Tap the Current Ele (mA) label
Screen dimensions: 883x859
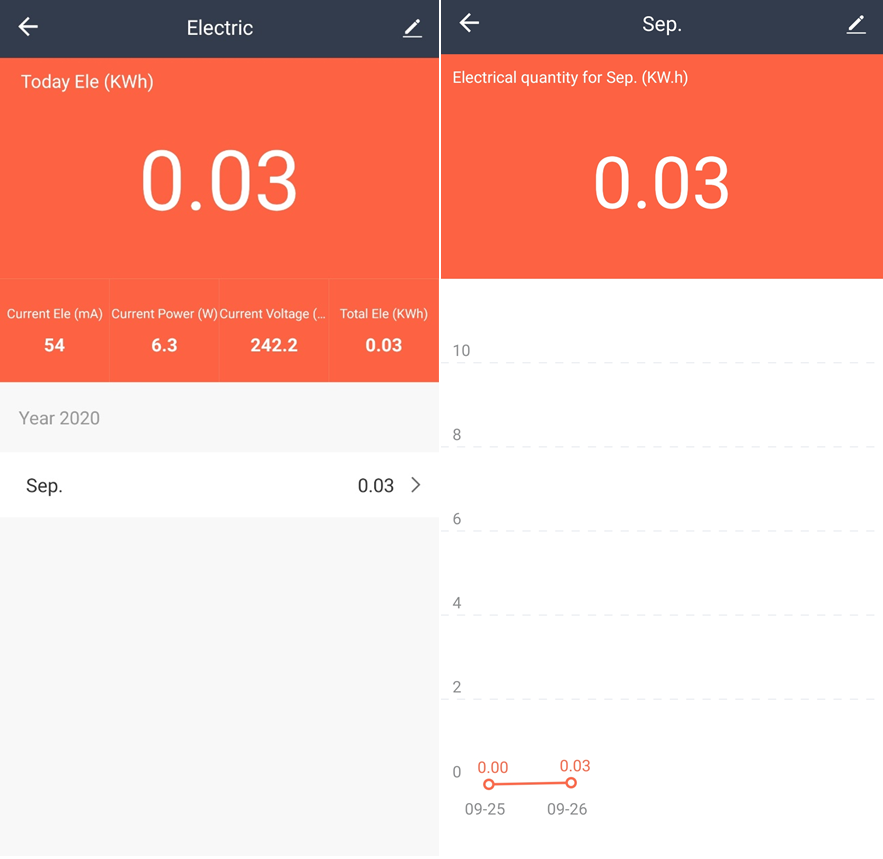click(x=55, y=314)
